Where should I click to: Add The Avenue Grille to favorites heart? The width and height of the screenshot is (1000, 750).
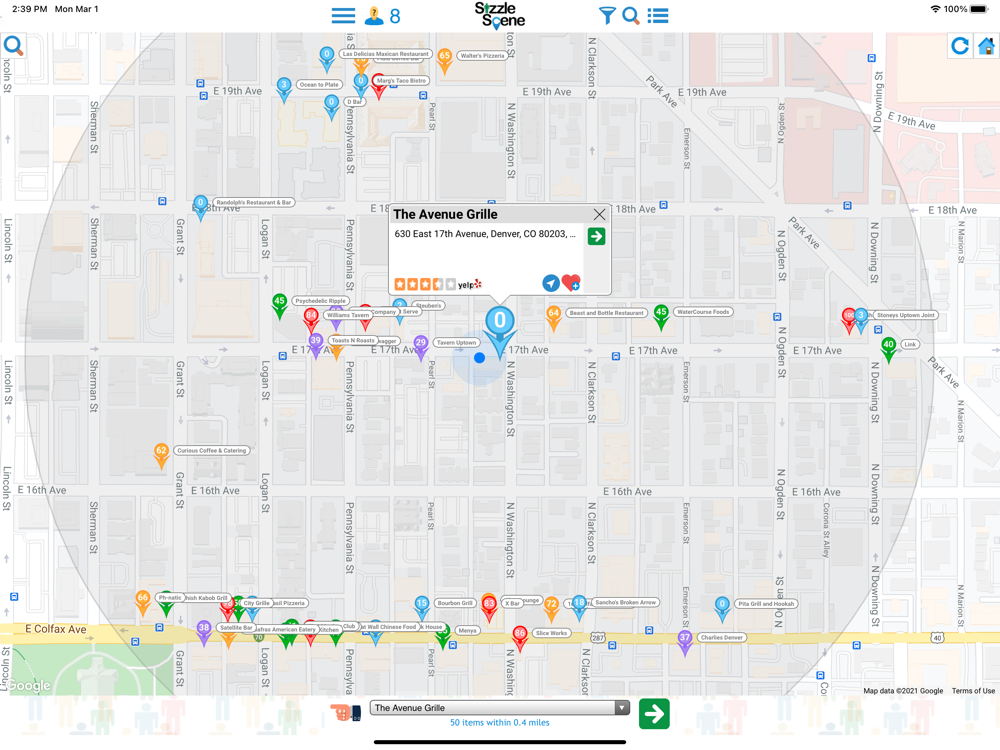(x=571, y=283)
